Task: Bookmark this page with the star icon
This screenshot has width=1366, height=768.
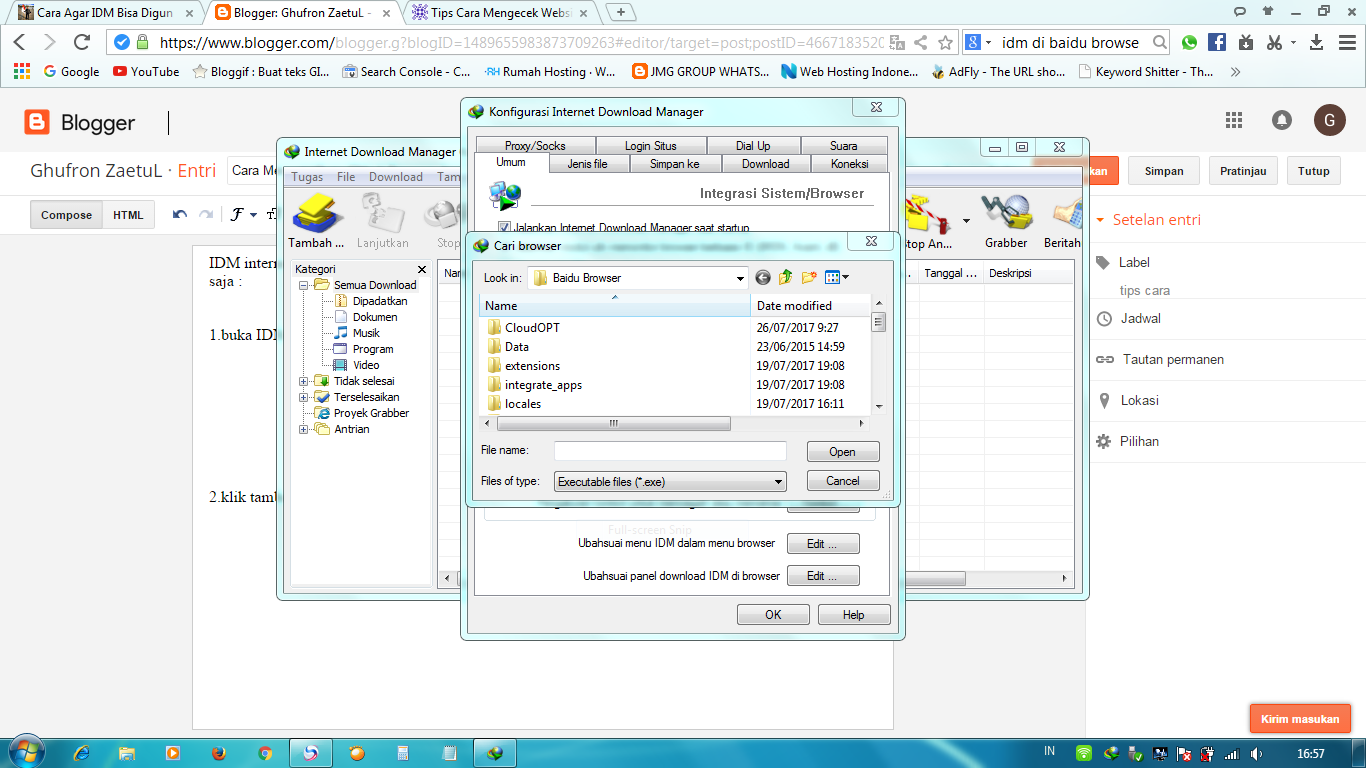Action: pos(945,42)
